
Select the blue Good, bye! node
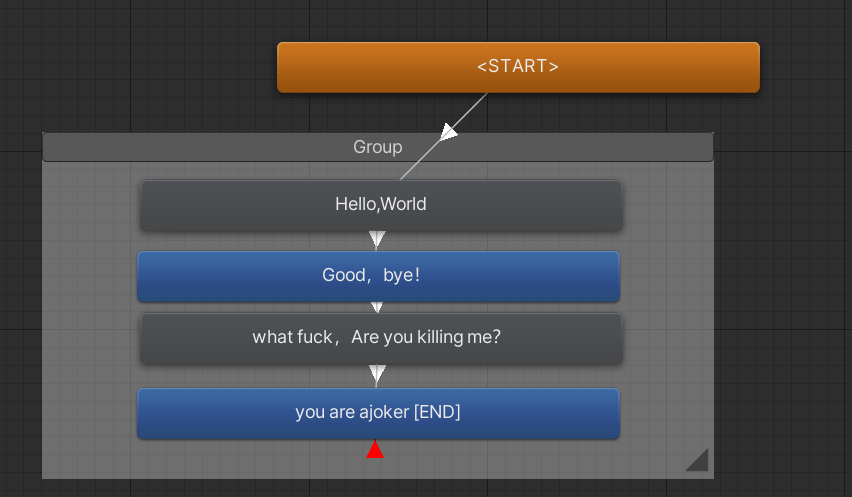click(x=378, y=276)
